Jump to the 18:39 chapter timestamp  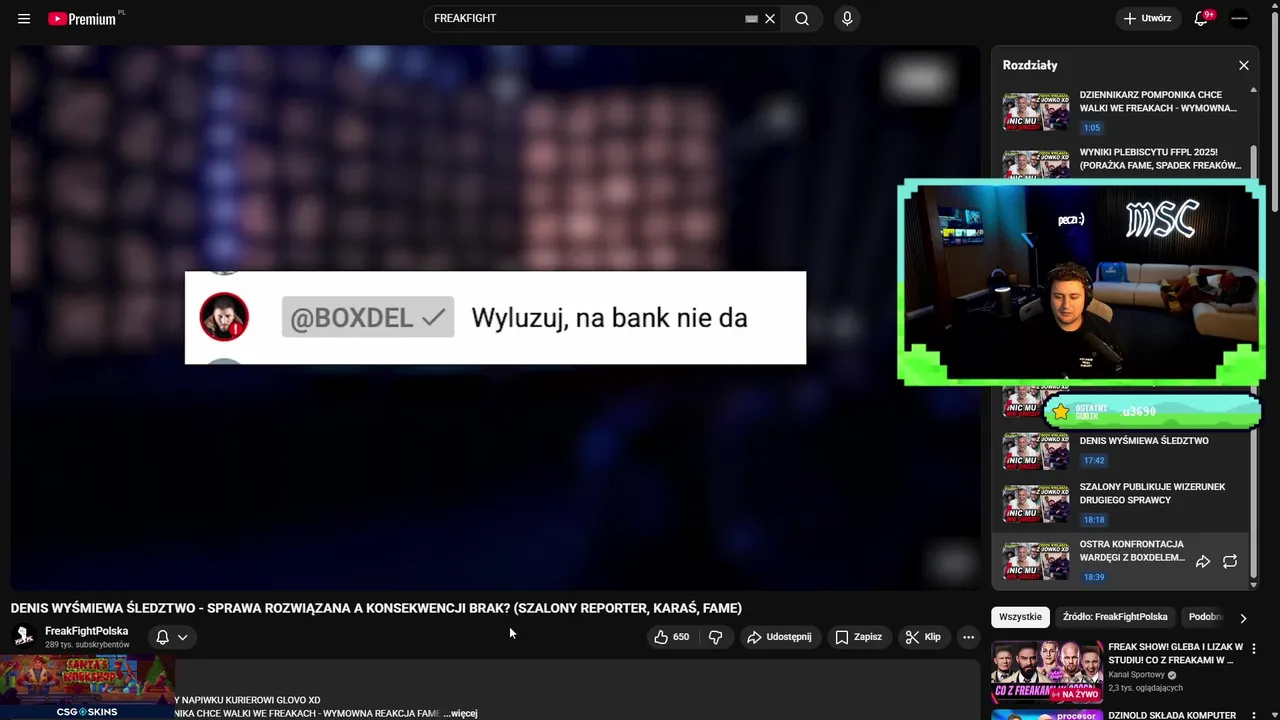tap(1094, 577)
